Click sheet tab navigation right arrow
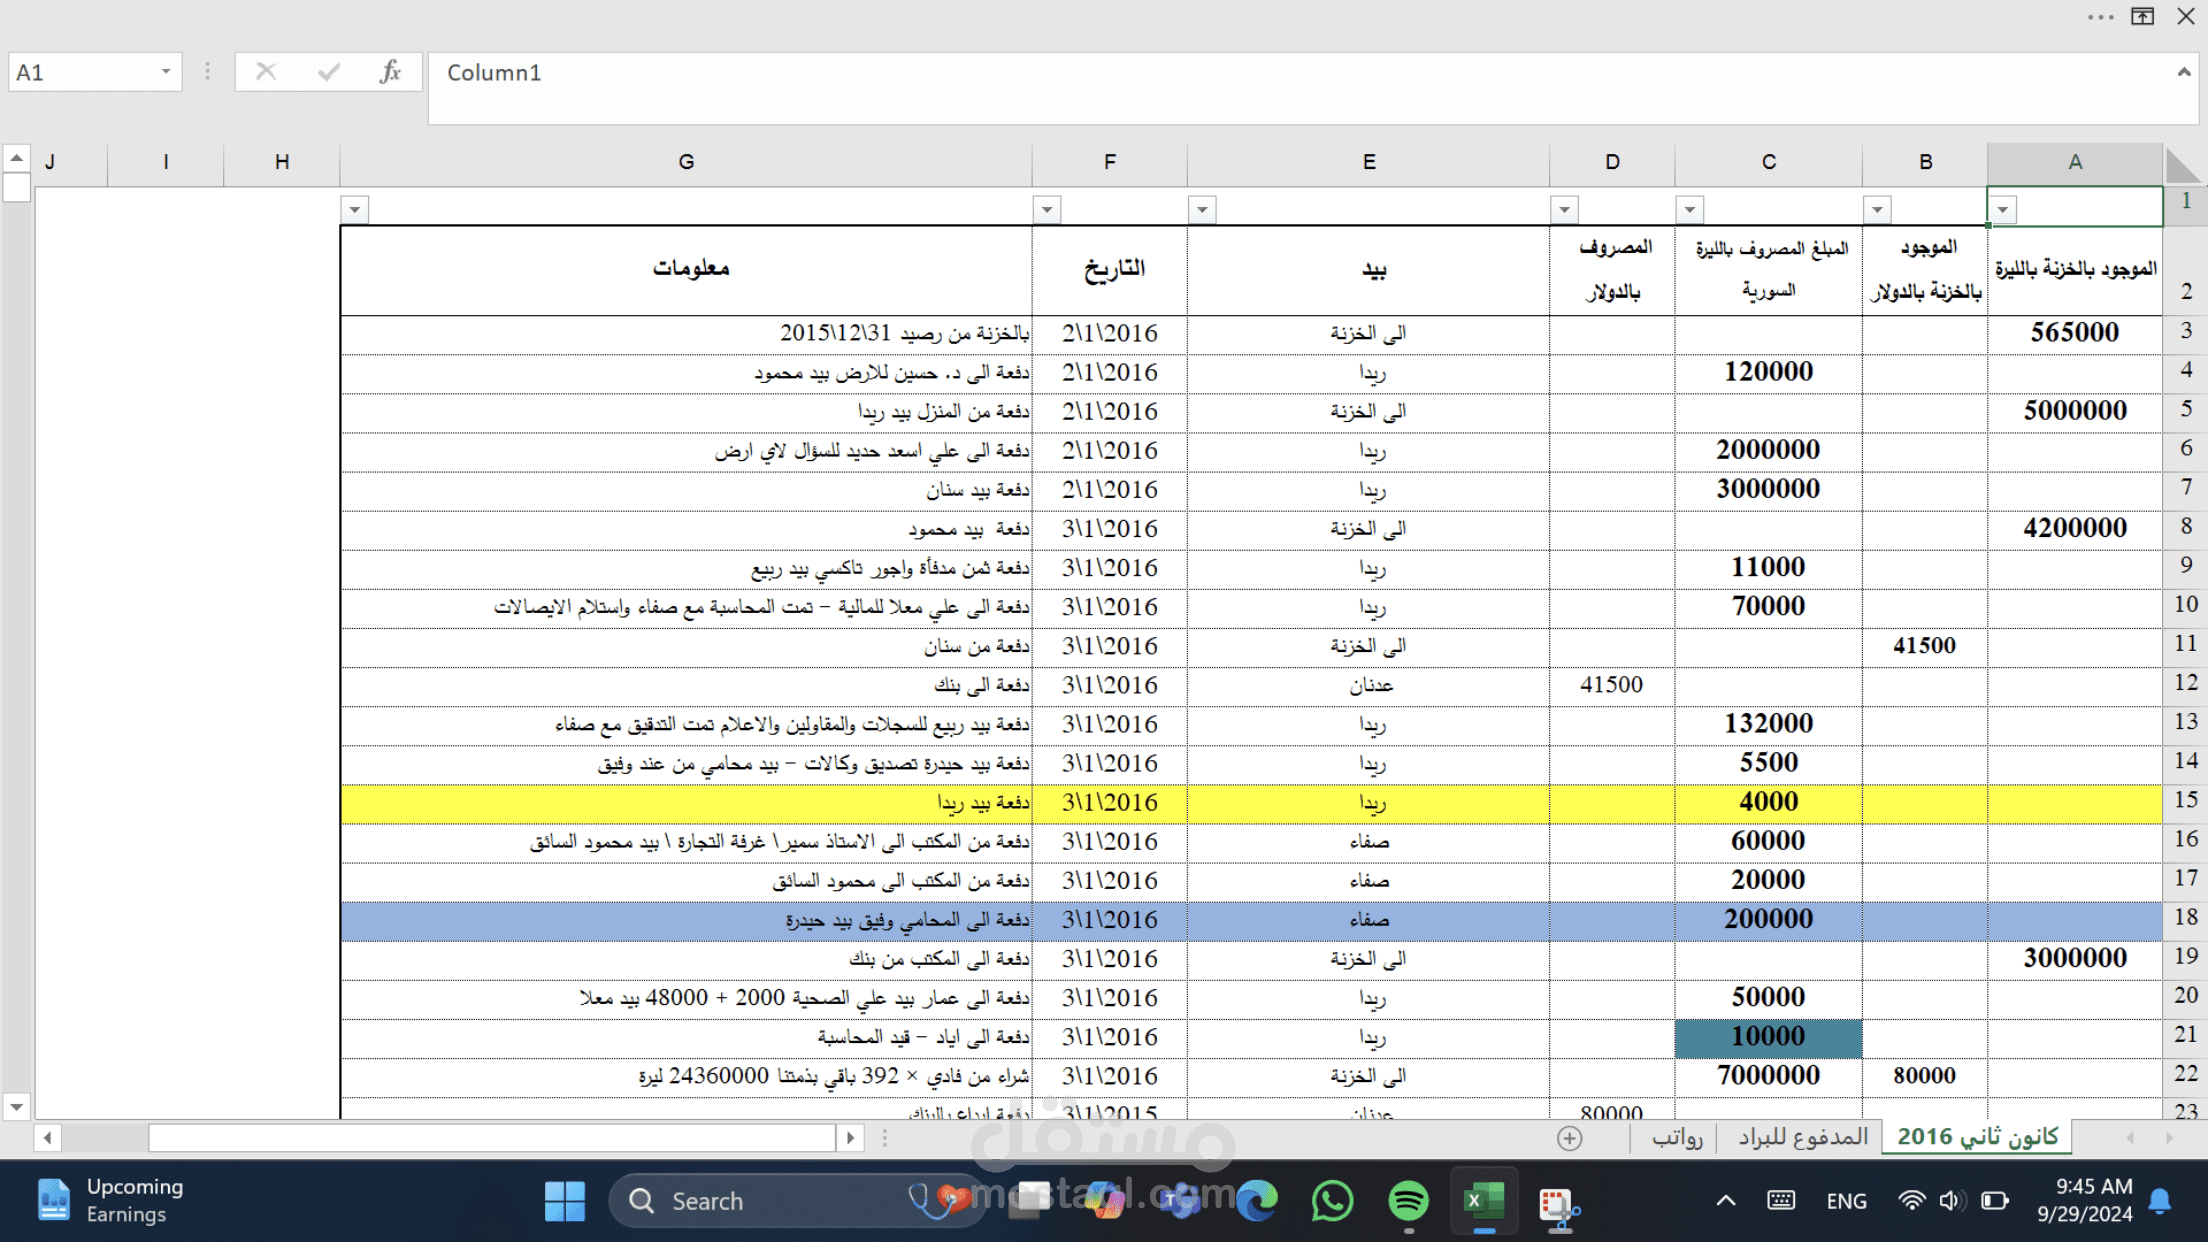This screenshot has height=1242, width=2208. (x=2169, y=1138)
